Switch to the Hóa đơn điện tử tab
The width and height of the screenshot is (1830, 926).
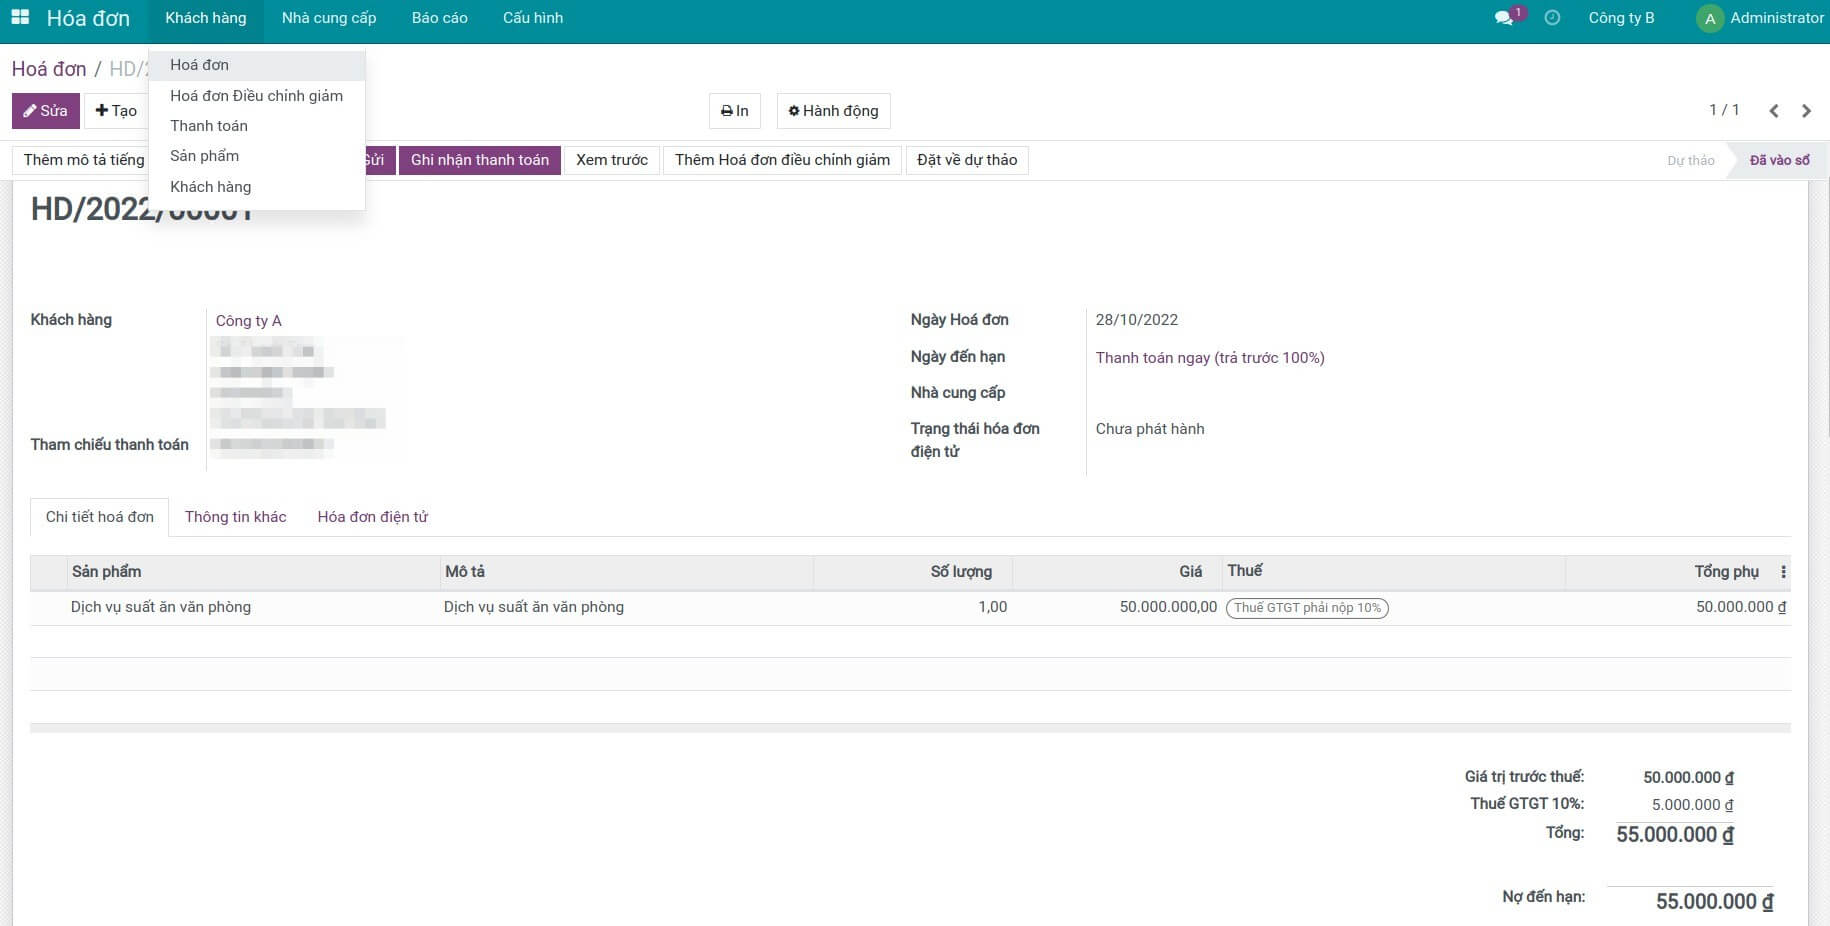[372, 517]
